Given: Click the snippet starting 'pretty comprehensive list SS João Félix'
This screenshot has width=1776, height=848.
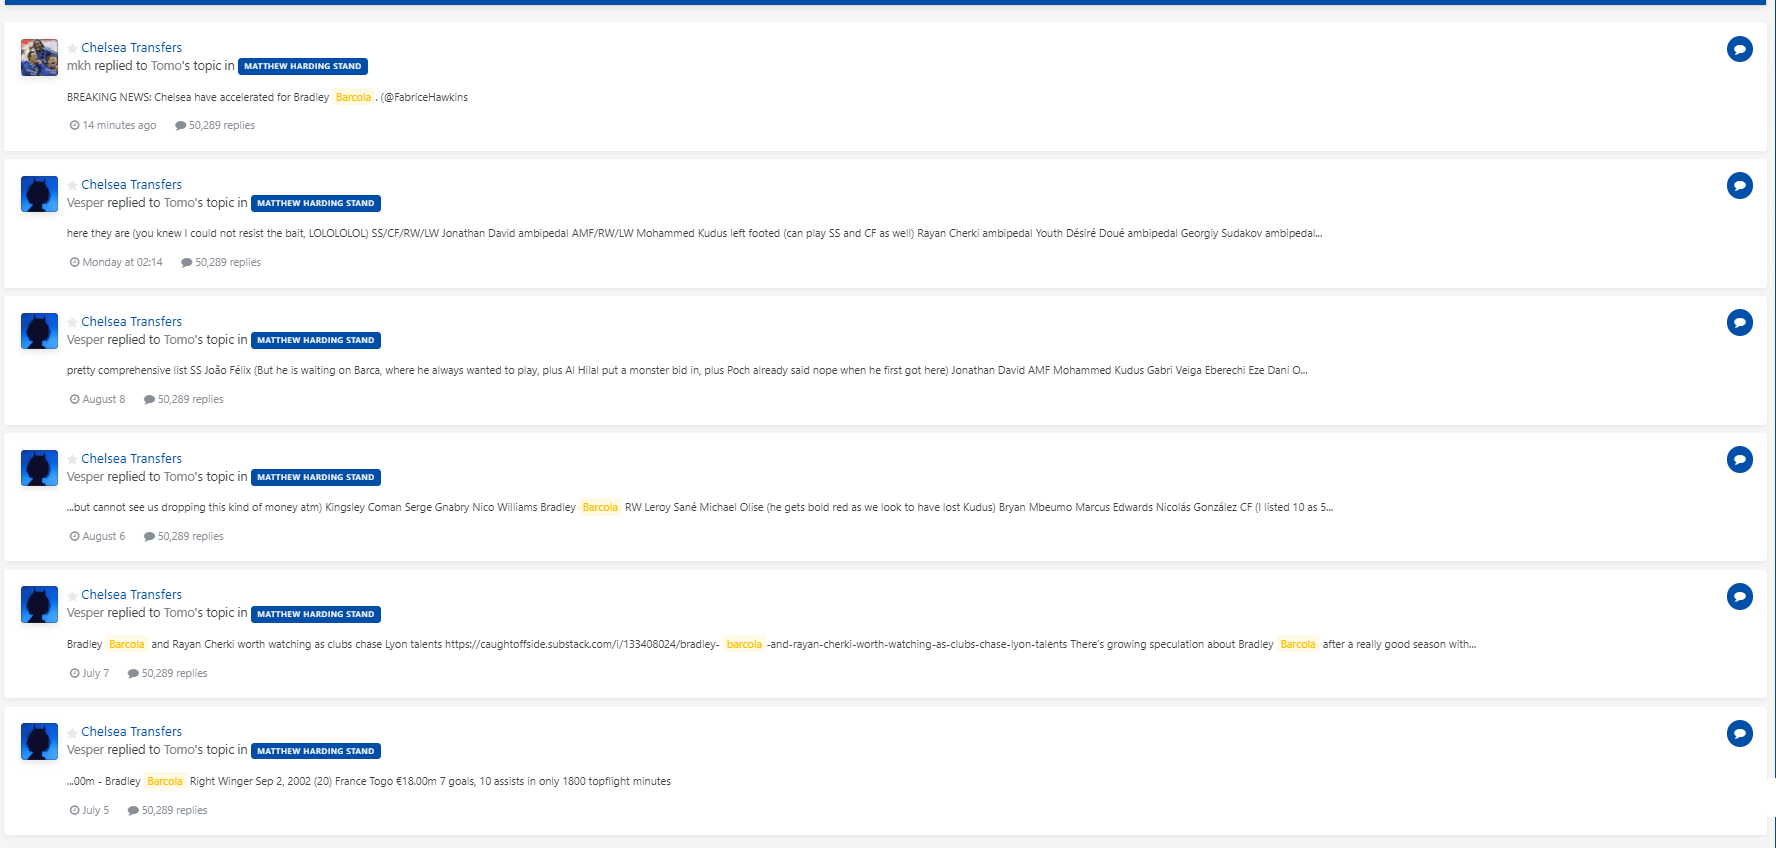Looking at the screenshot, I should [687, 371].
